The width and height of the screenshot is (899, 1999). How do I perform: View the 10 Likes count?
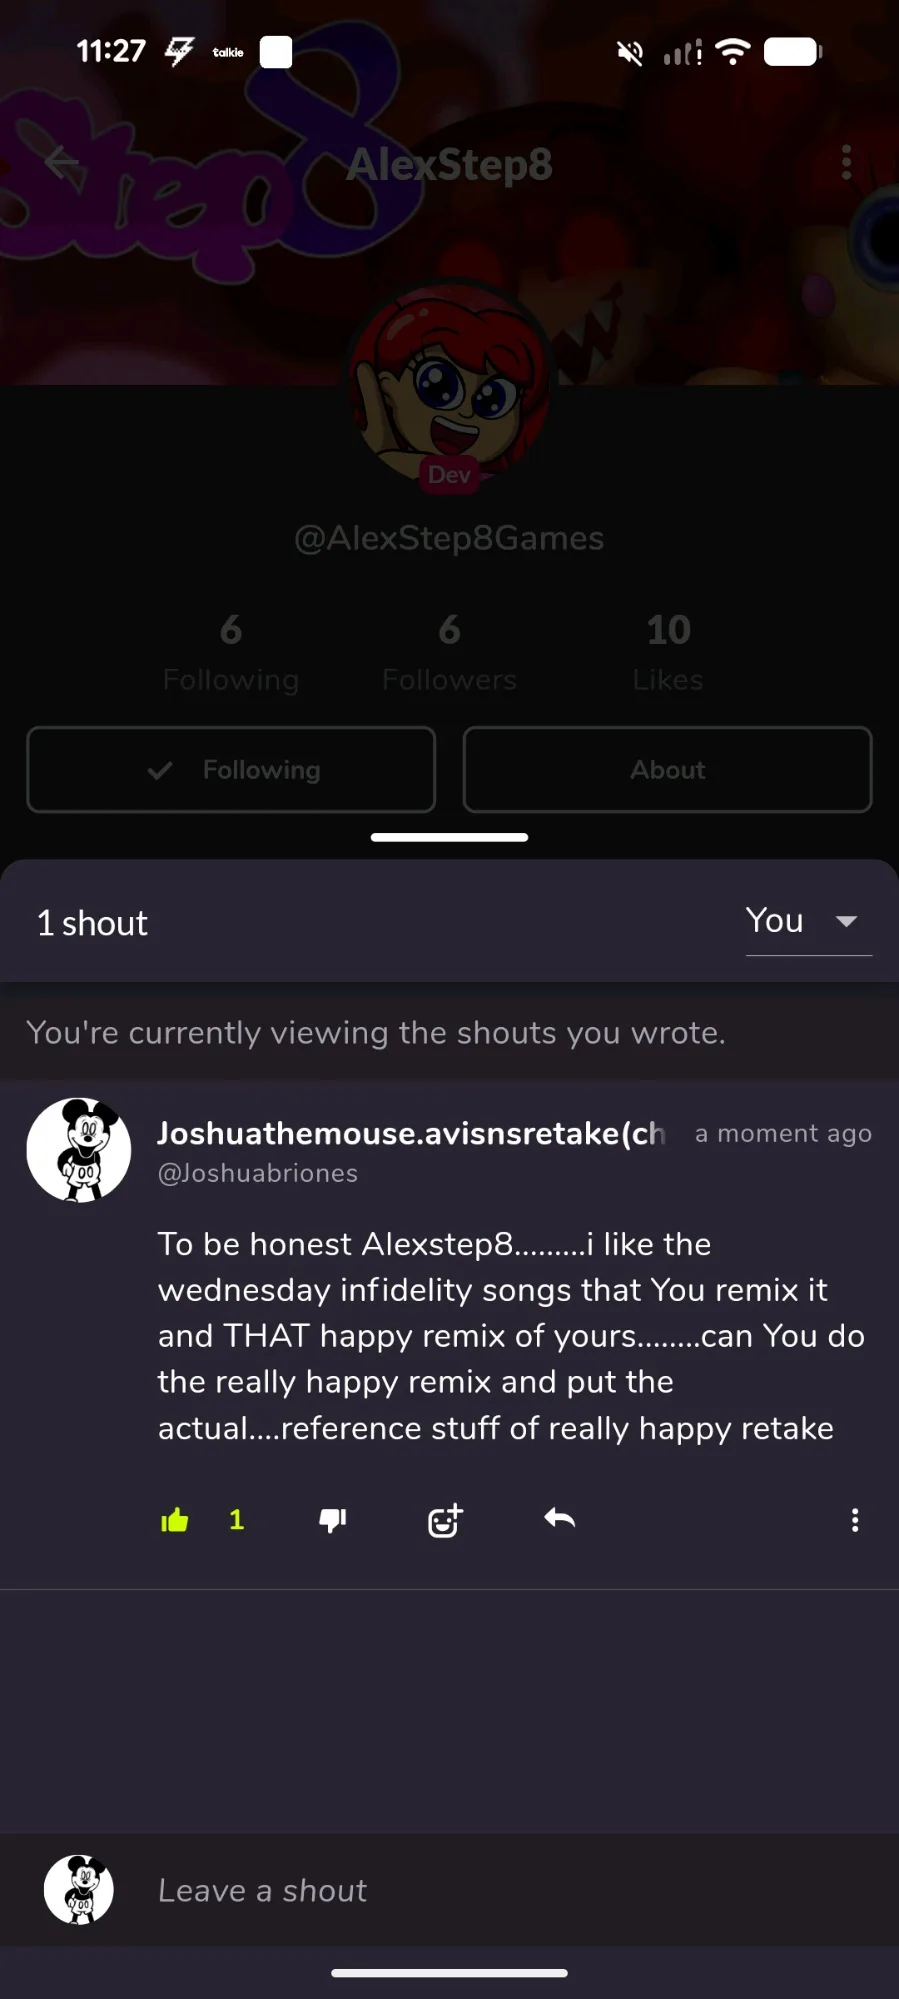[668, 652]
